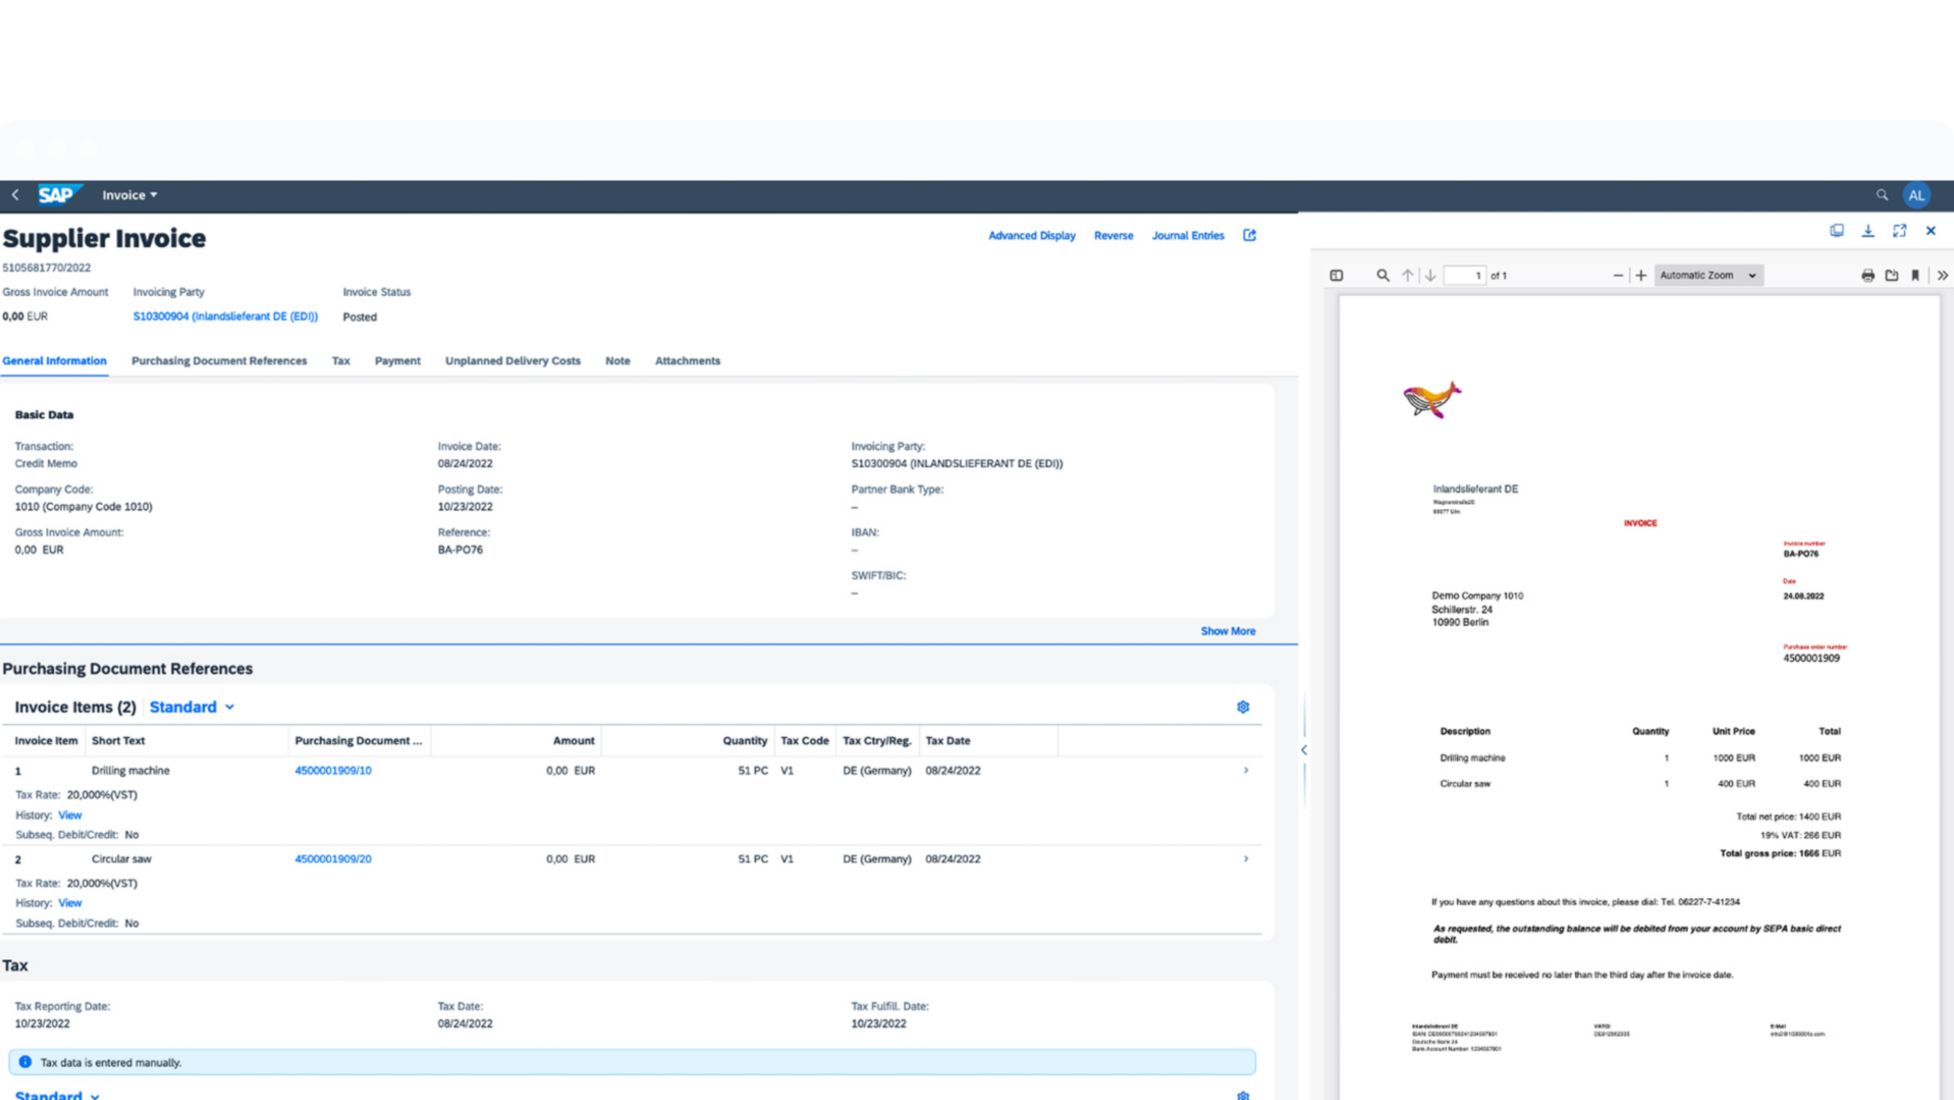
Task: Click the PDF bookmark icon
Action: (x=1915, y=275)
